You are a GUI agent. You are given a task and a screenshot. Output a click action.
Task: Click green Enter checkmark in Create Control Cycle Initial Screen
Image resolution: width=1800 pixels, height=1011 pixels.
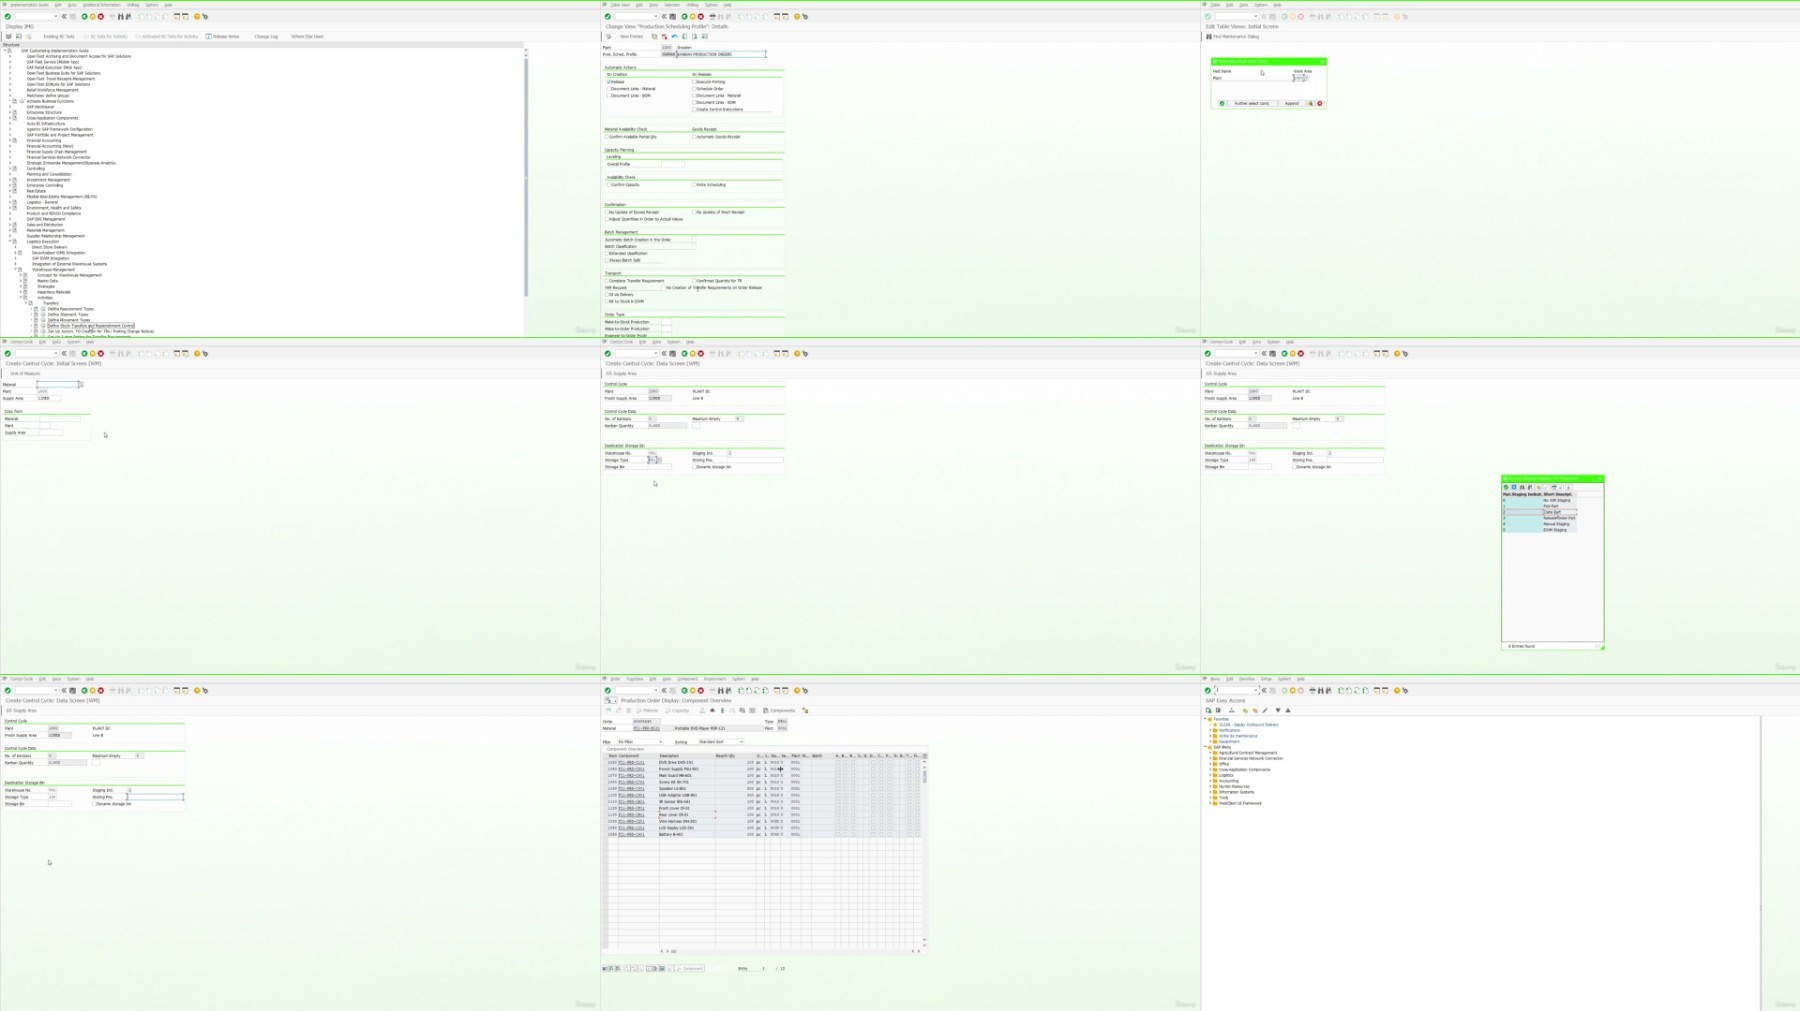click(8, 353)
